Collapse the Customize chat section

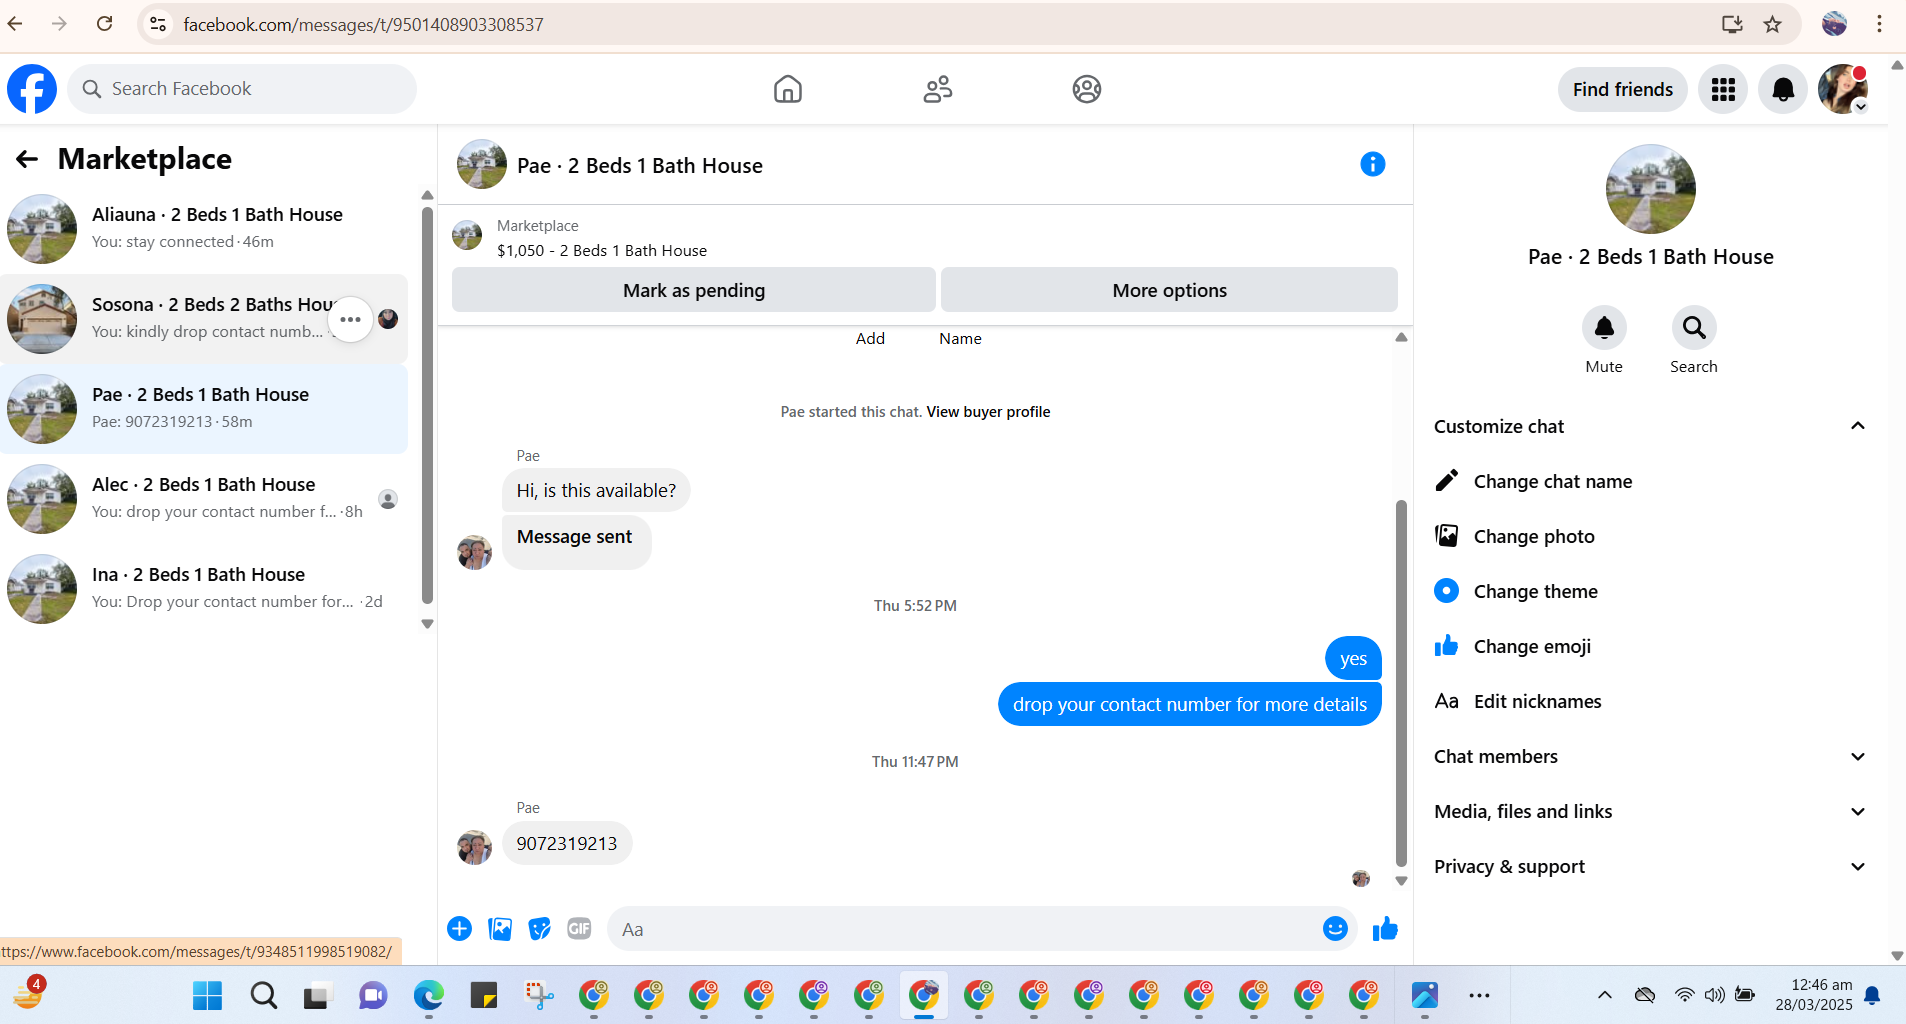(x=1858, y=426)
